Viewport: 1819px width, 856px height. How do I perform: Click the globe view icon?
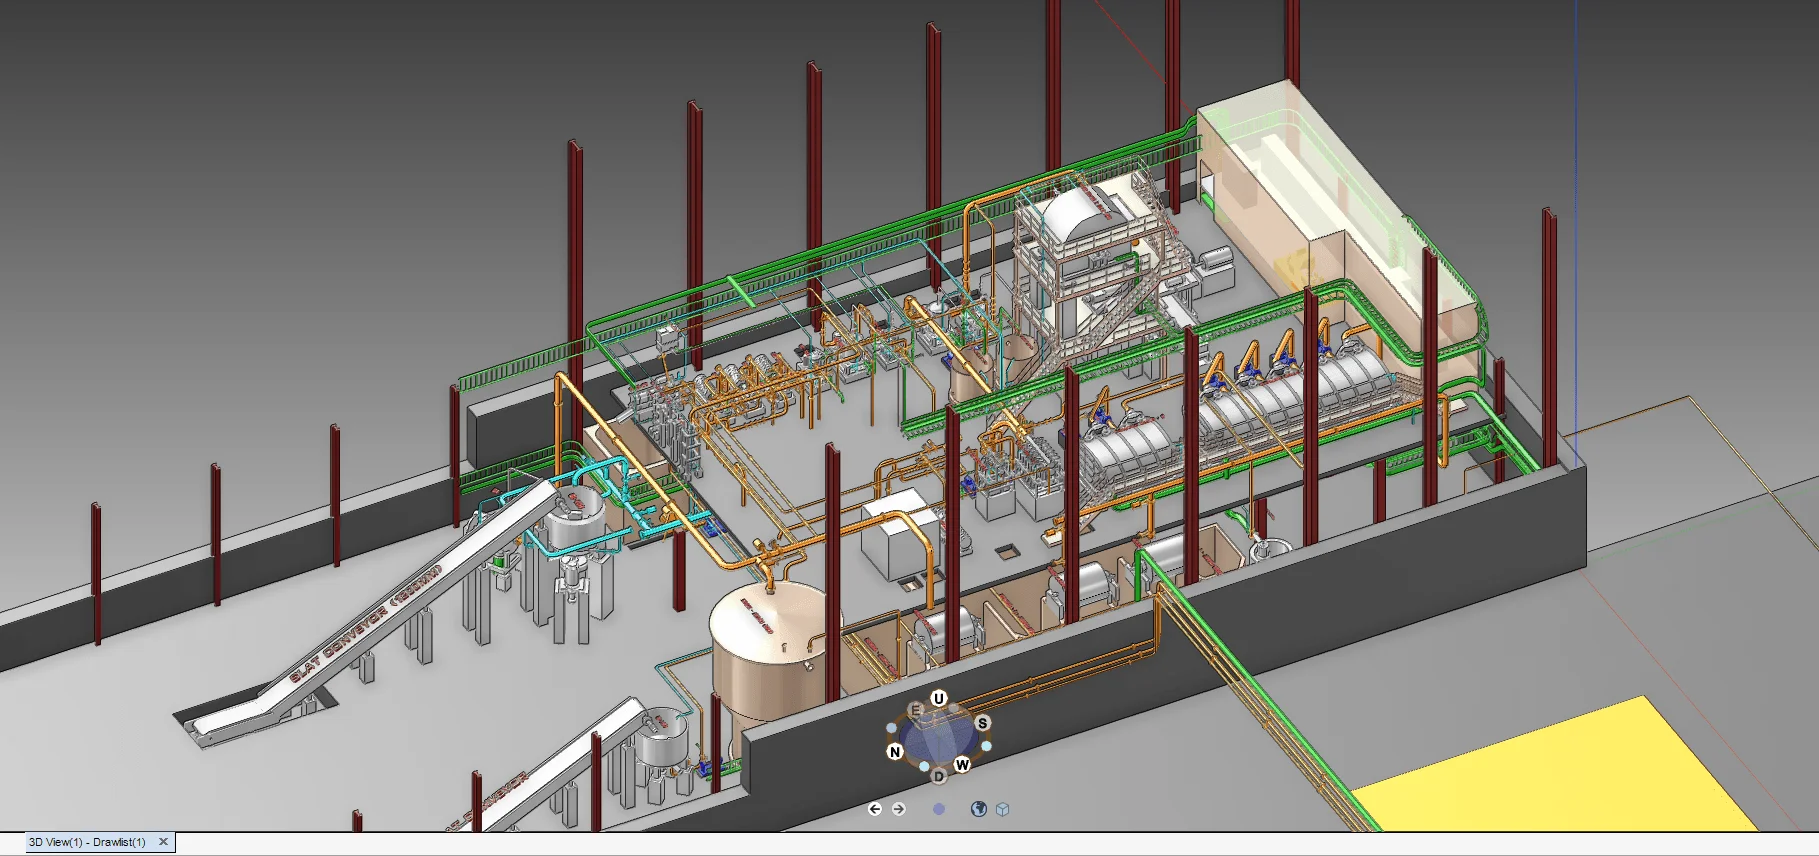click(979, 809)
